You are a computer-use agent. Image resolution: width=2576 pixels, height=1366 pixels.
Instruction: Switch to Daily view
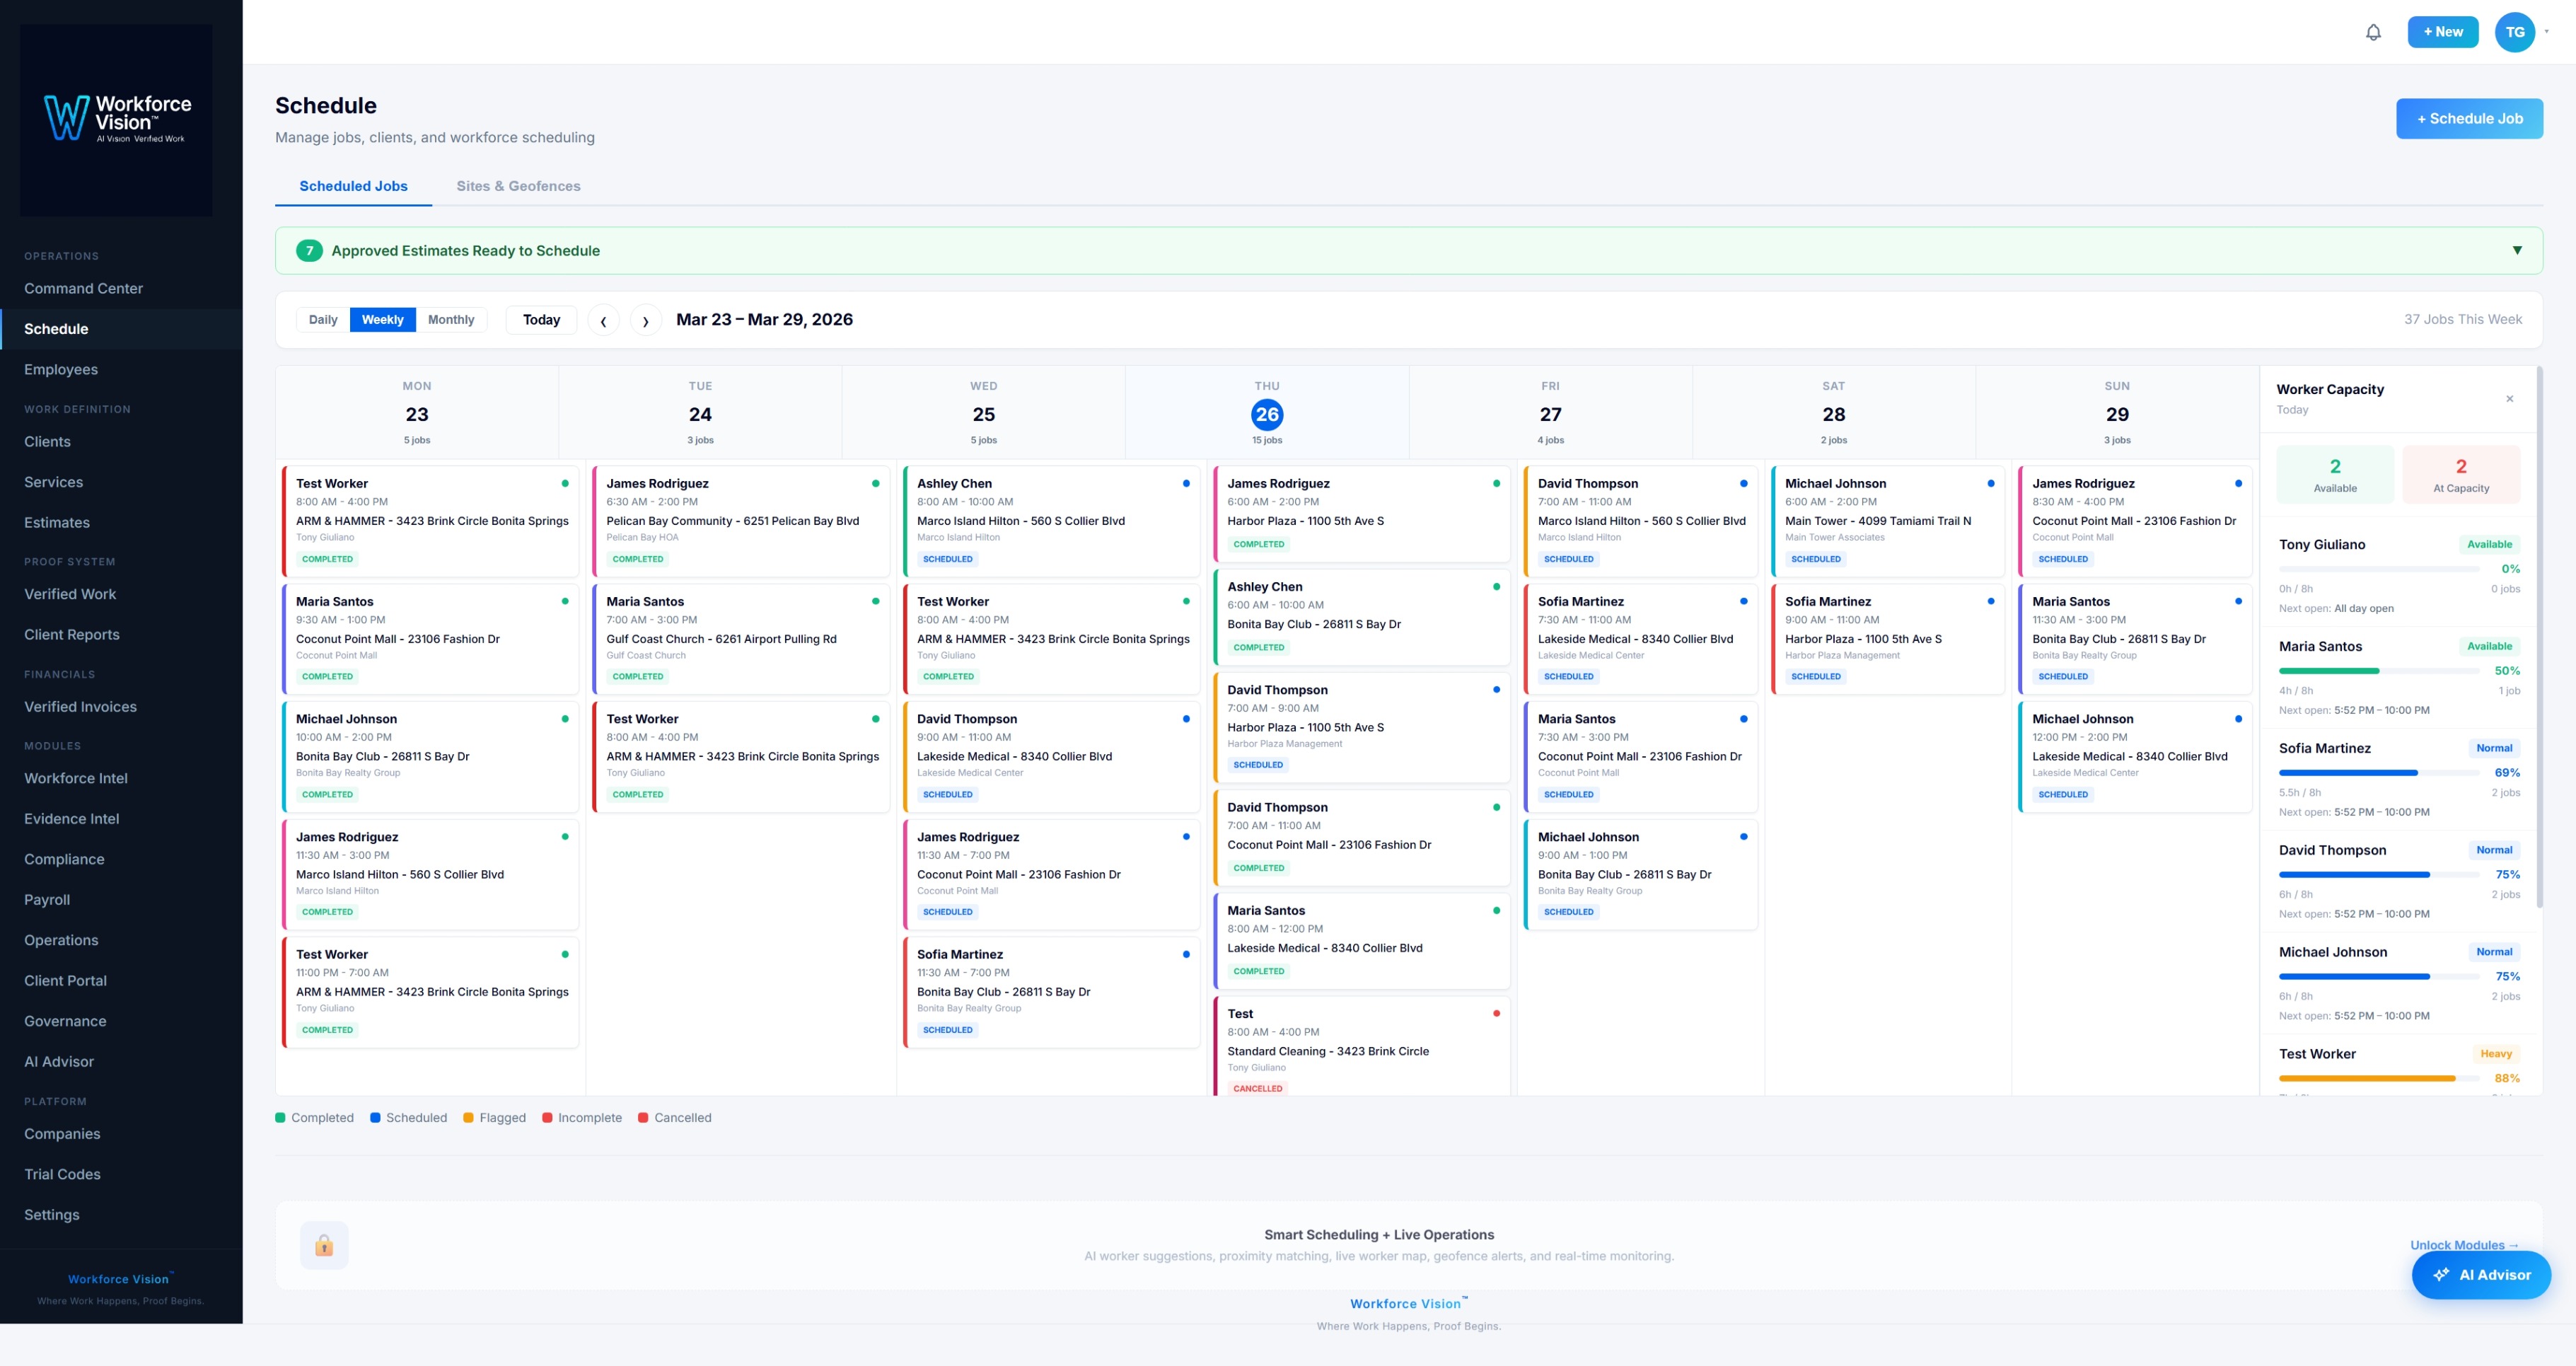coord(323,320)
